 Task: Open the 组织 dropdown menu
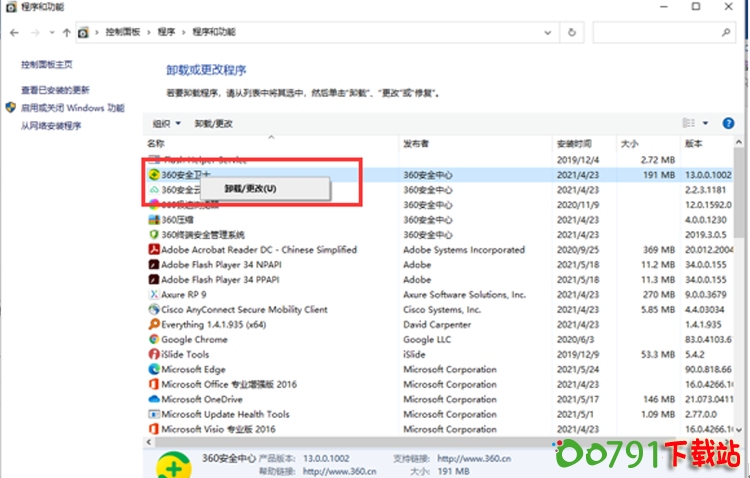(x=166, y=123)
